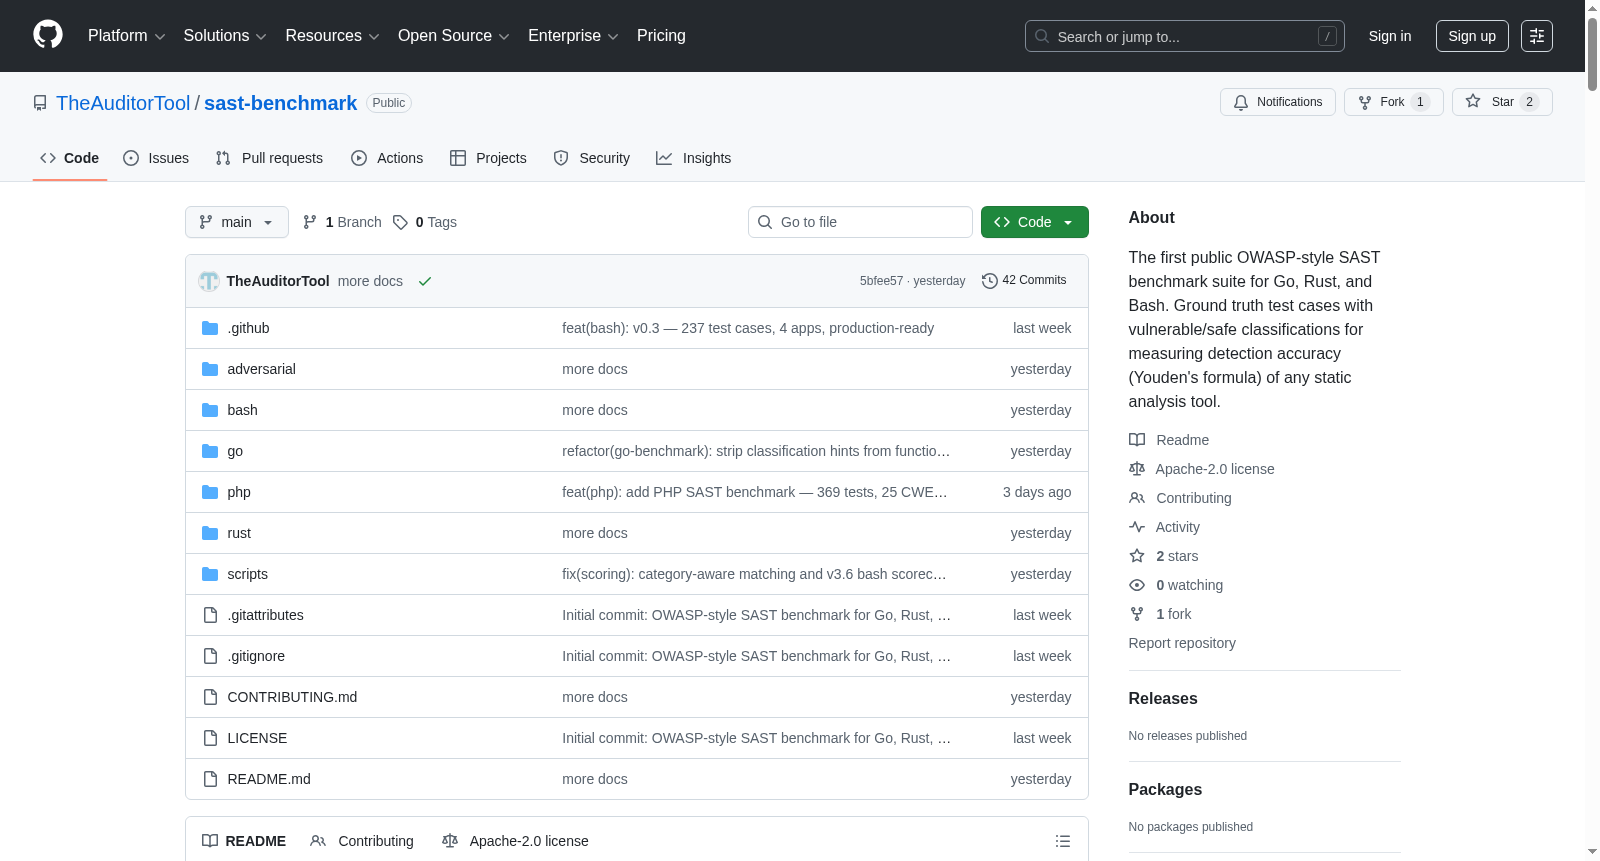
Task: Click the book icon beside Readme
Action: coord(1137,440)
